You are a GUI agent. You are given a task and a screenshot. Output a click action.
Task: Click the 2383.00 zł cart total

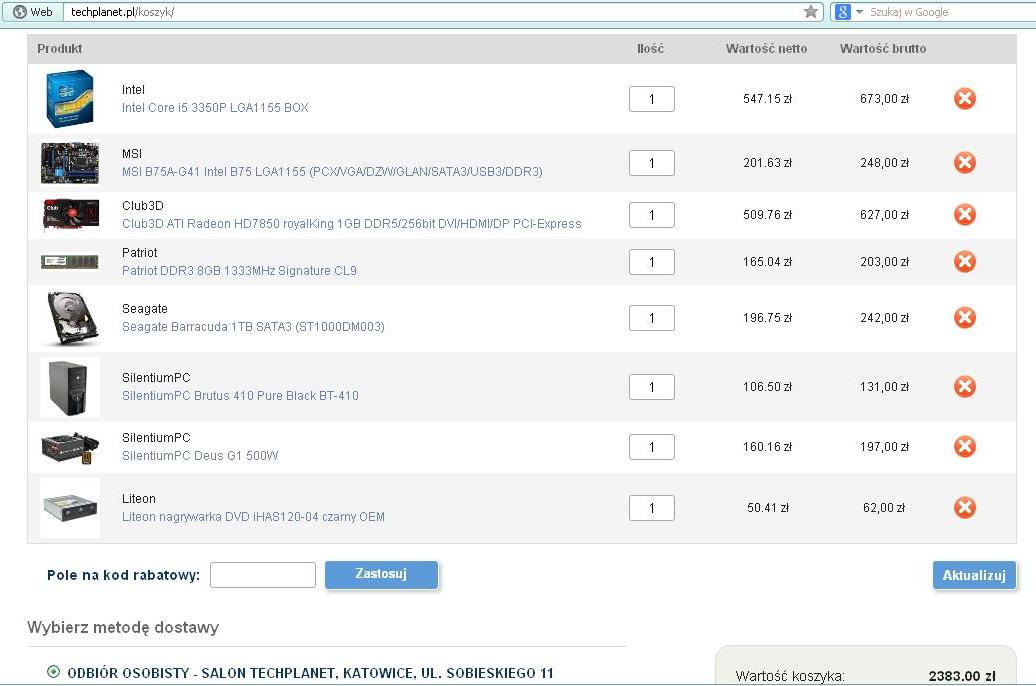point(961,676)
